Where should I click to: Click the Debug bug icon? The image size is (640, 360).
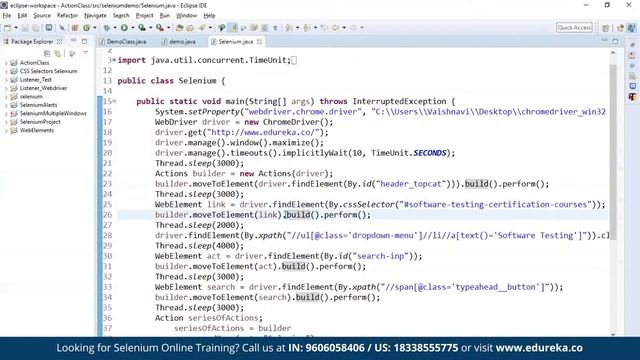coord(107,28)
